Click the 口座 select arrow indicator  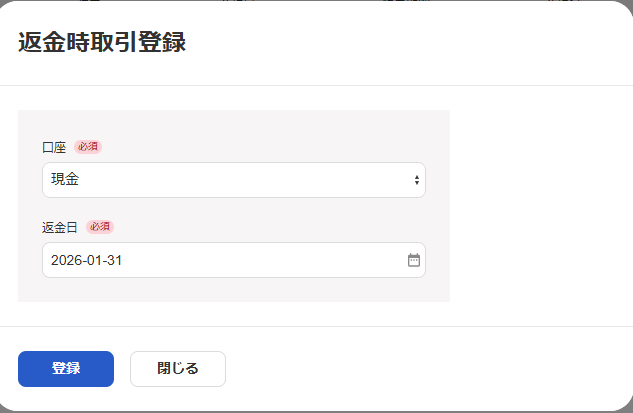[416, 180]
